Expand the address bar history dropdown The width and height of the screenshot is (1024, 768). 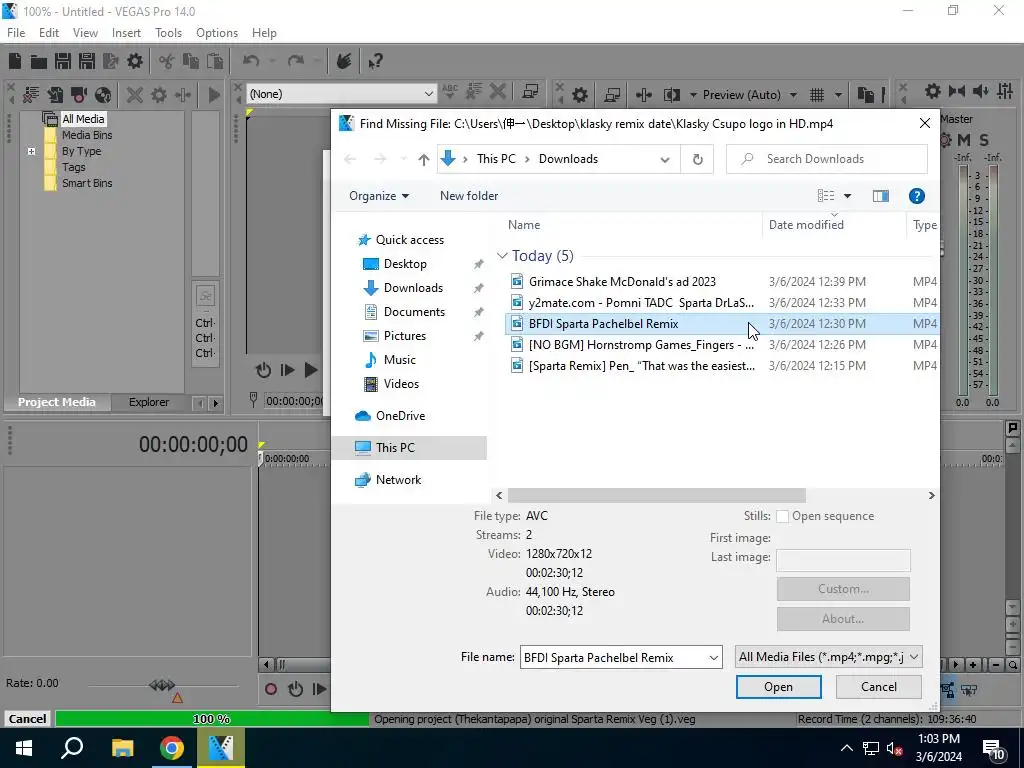pyautogui.click(x=665, y=159)
